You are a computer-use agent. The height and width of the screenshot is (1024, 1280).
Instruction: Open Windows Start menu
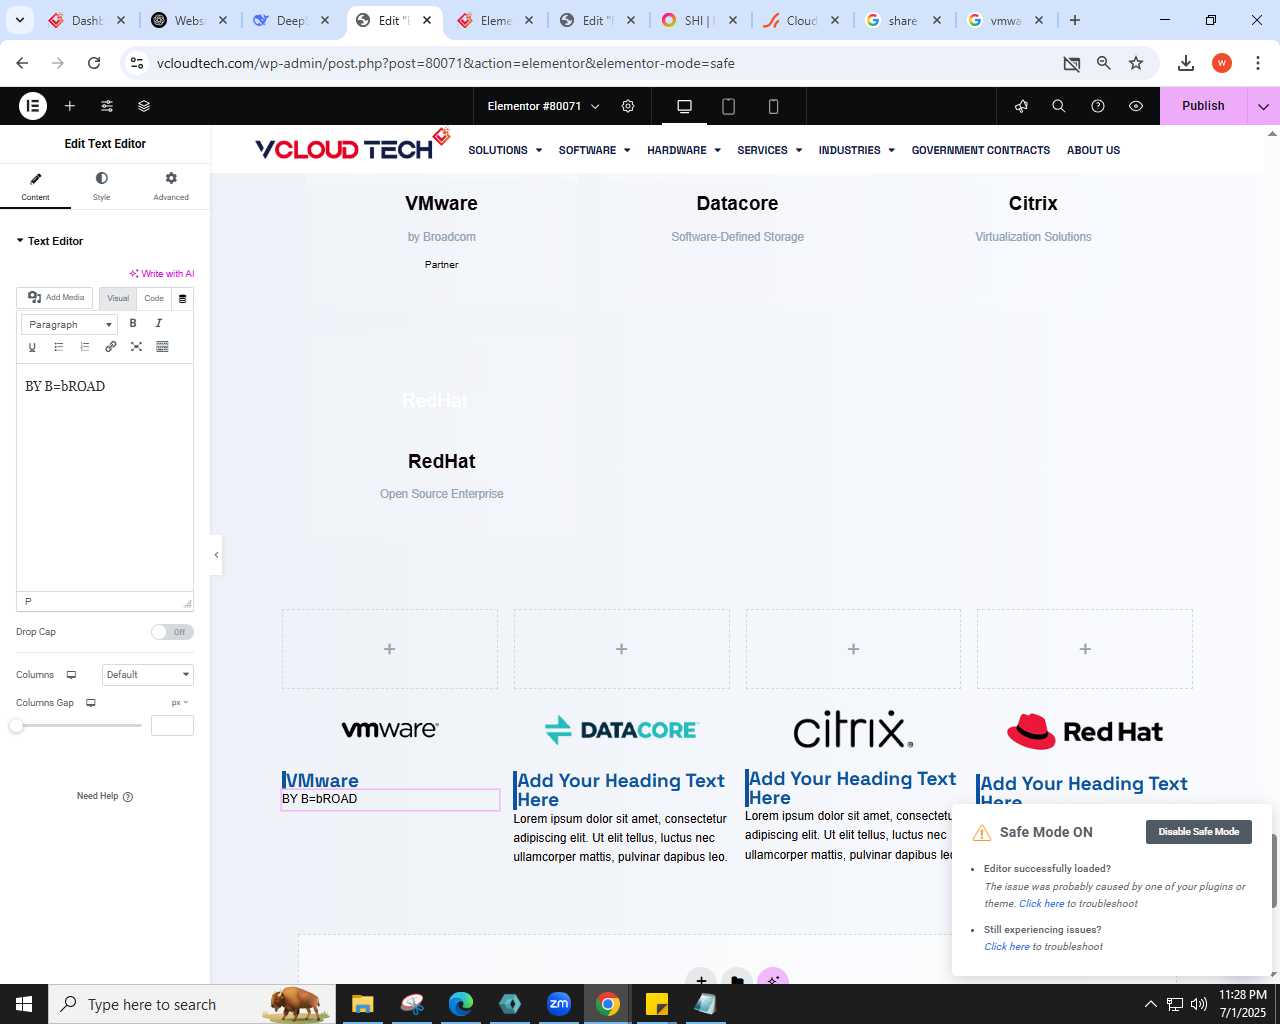point(24,1004)
